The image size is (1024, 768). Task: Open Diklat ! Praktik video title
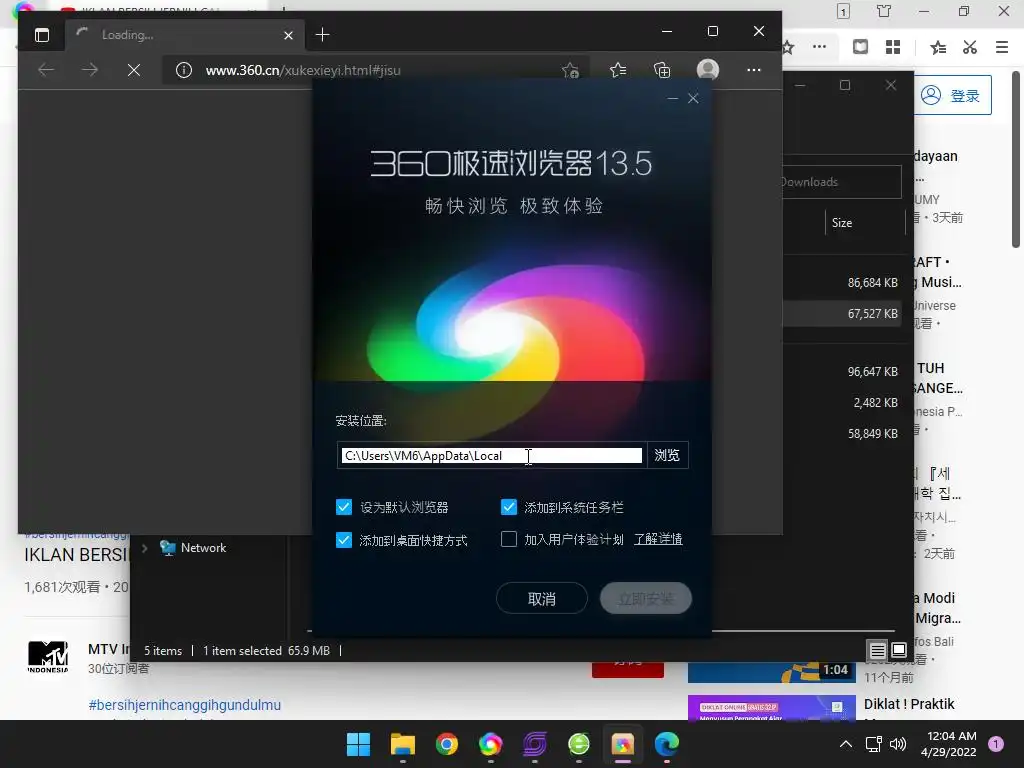[908, 704]
